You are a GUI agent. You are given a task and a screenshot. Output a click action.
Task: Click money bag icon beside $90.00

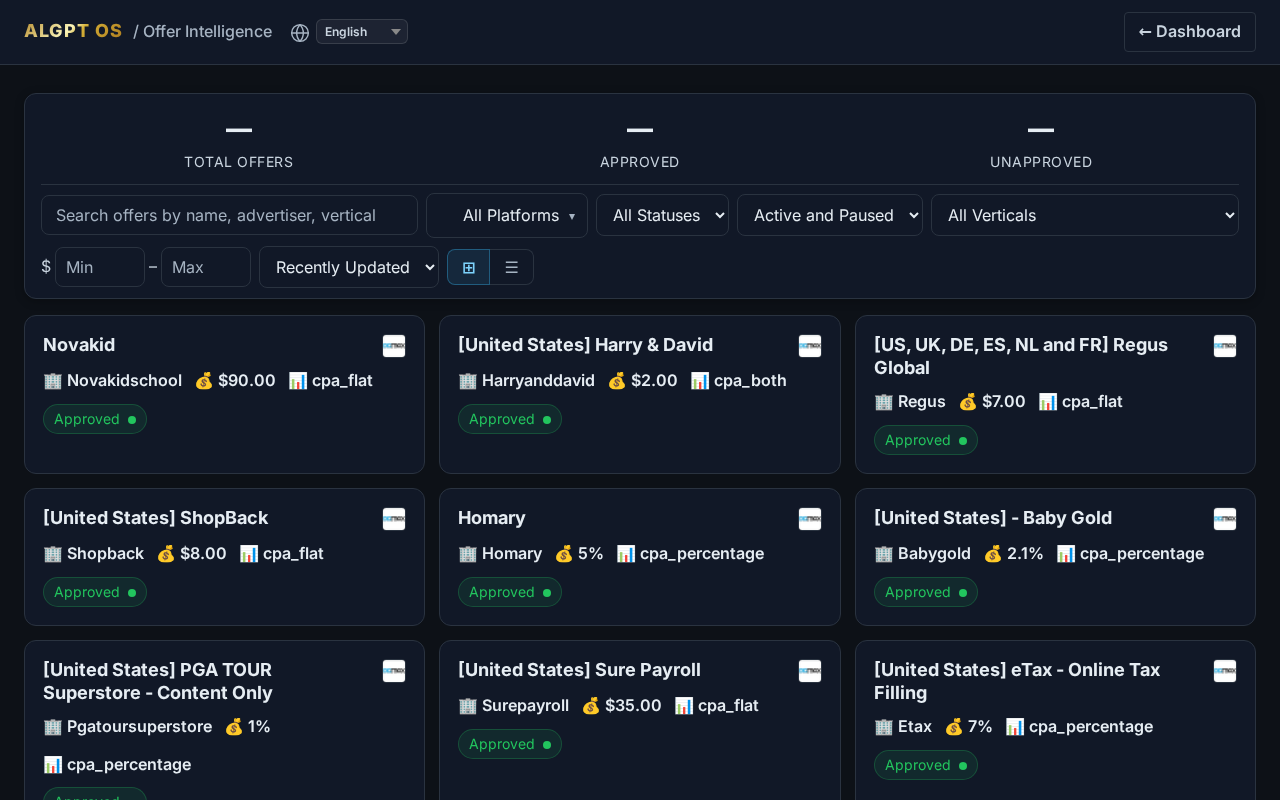click(204, 380)
